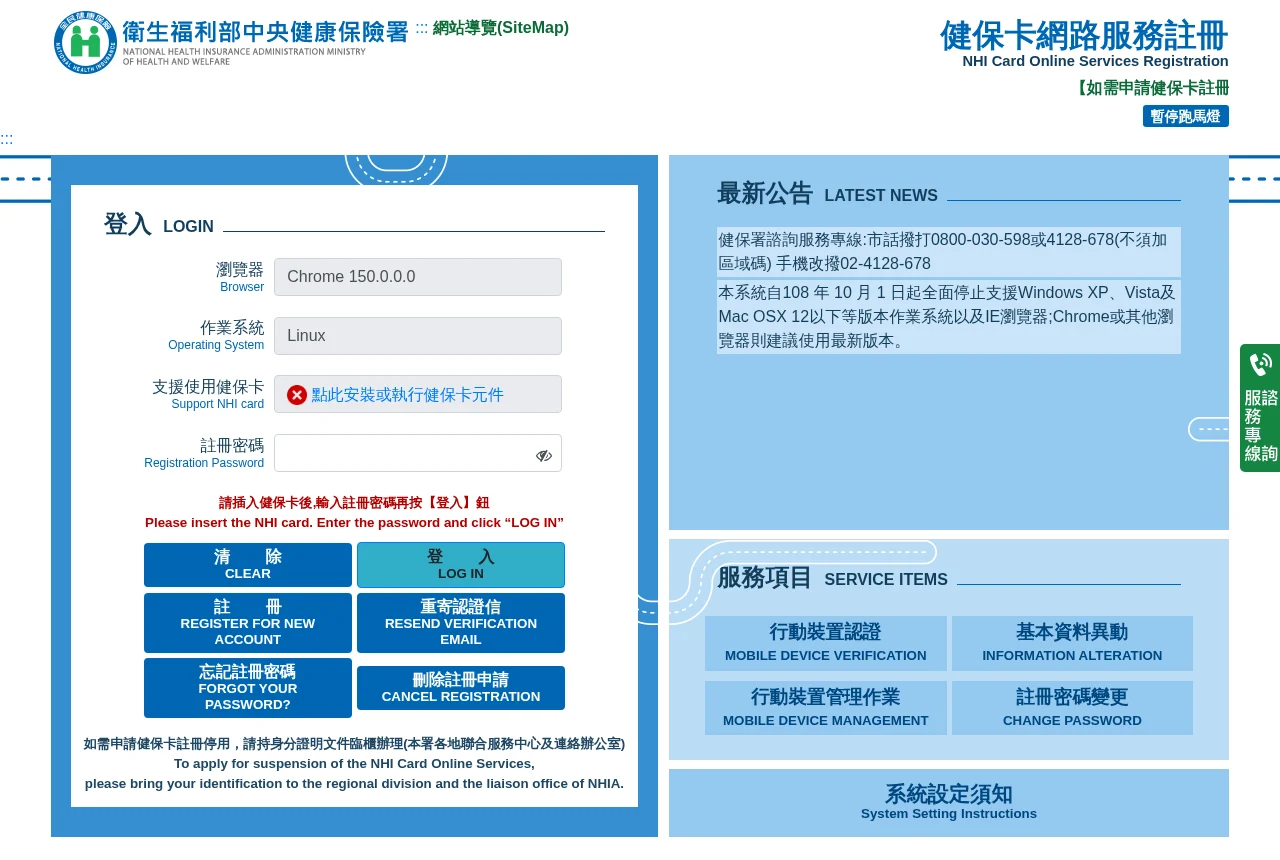Click 忘記註冊密碼 FORGOT YOUR PASSWORD button
Screen dimensions: 1280x860
click(248, 688)
